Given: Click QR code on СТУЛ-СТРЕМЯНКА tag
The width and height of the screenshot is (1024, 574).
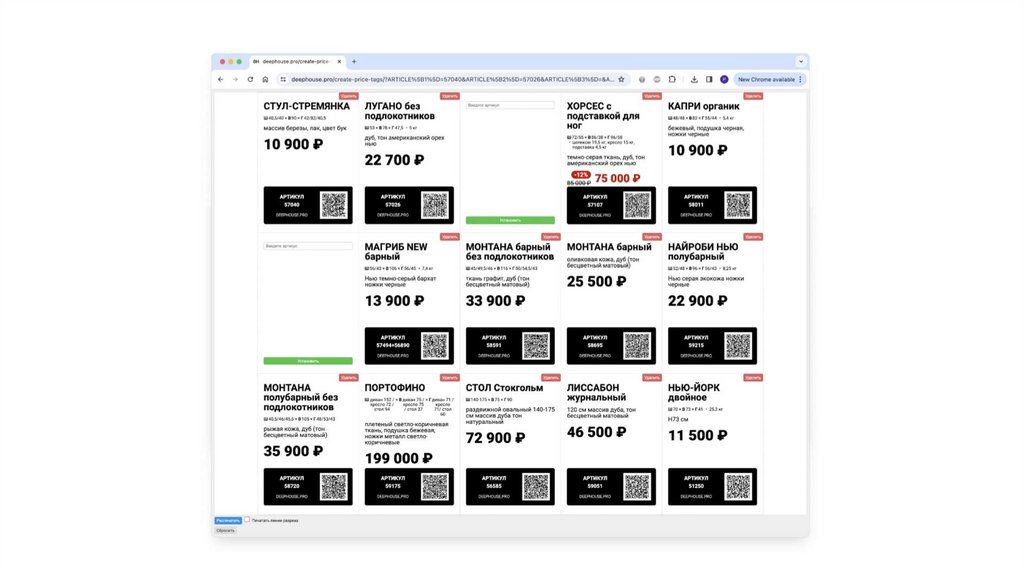Looking at the screenshot, I should click(x=334, y=205).
